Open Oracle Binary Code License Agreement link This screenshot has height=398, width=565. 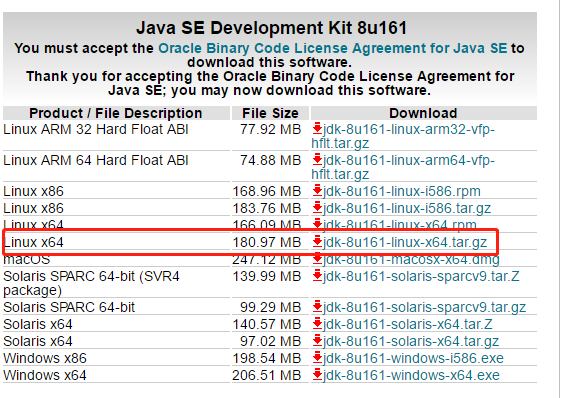(333, 48)
